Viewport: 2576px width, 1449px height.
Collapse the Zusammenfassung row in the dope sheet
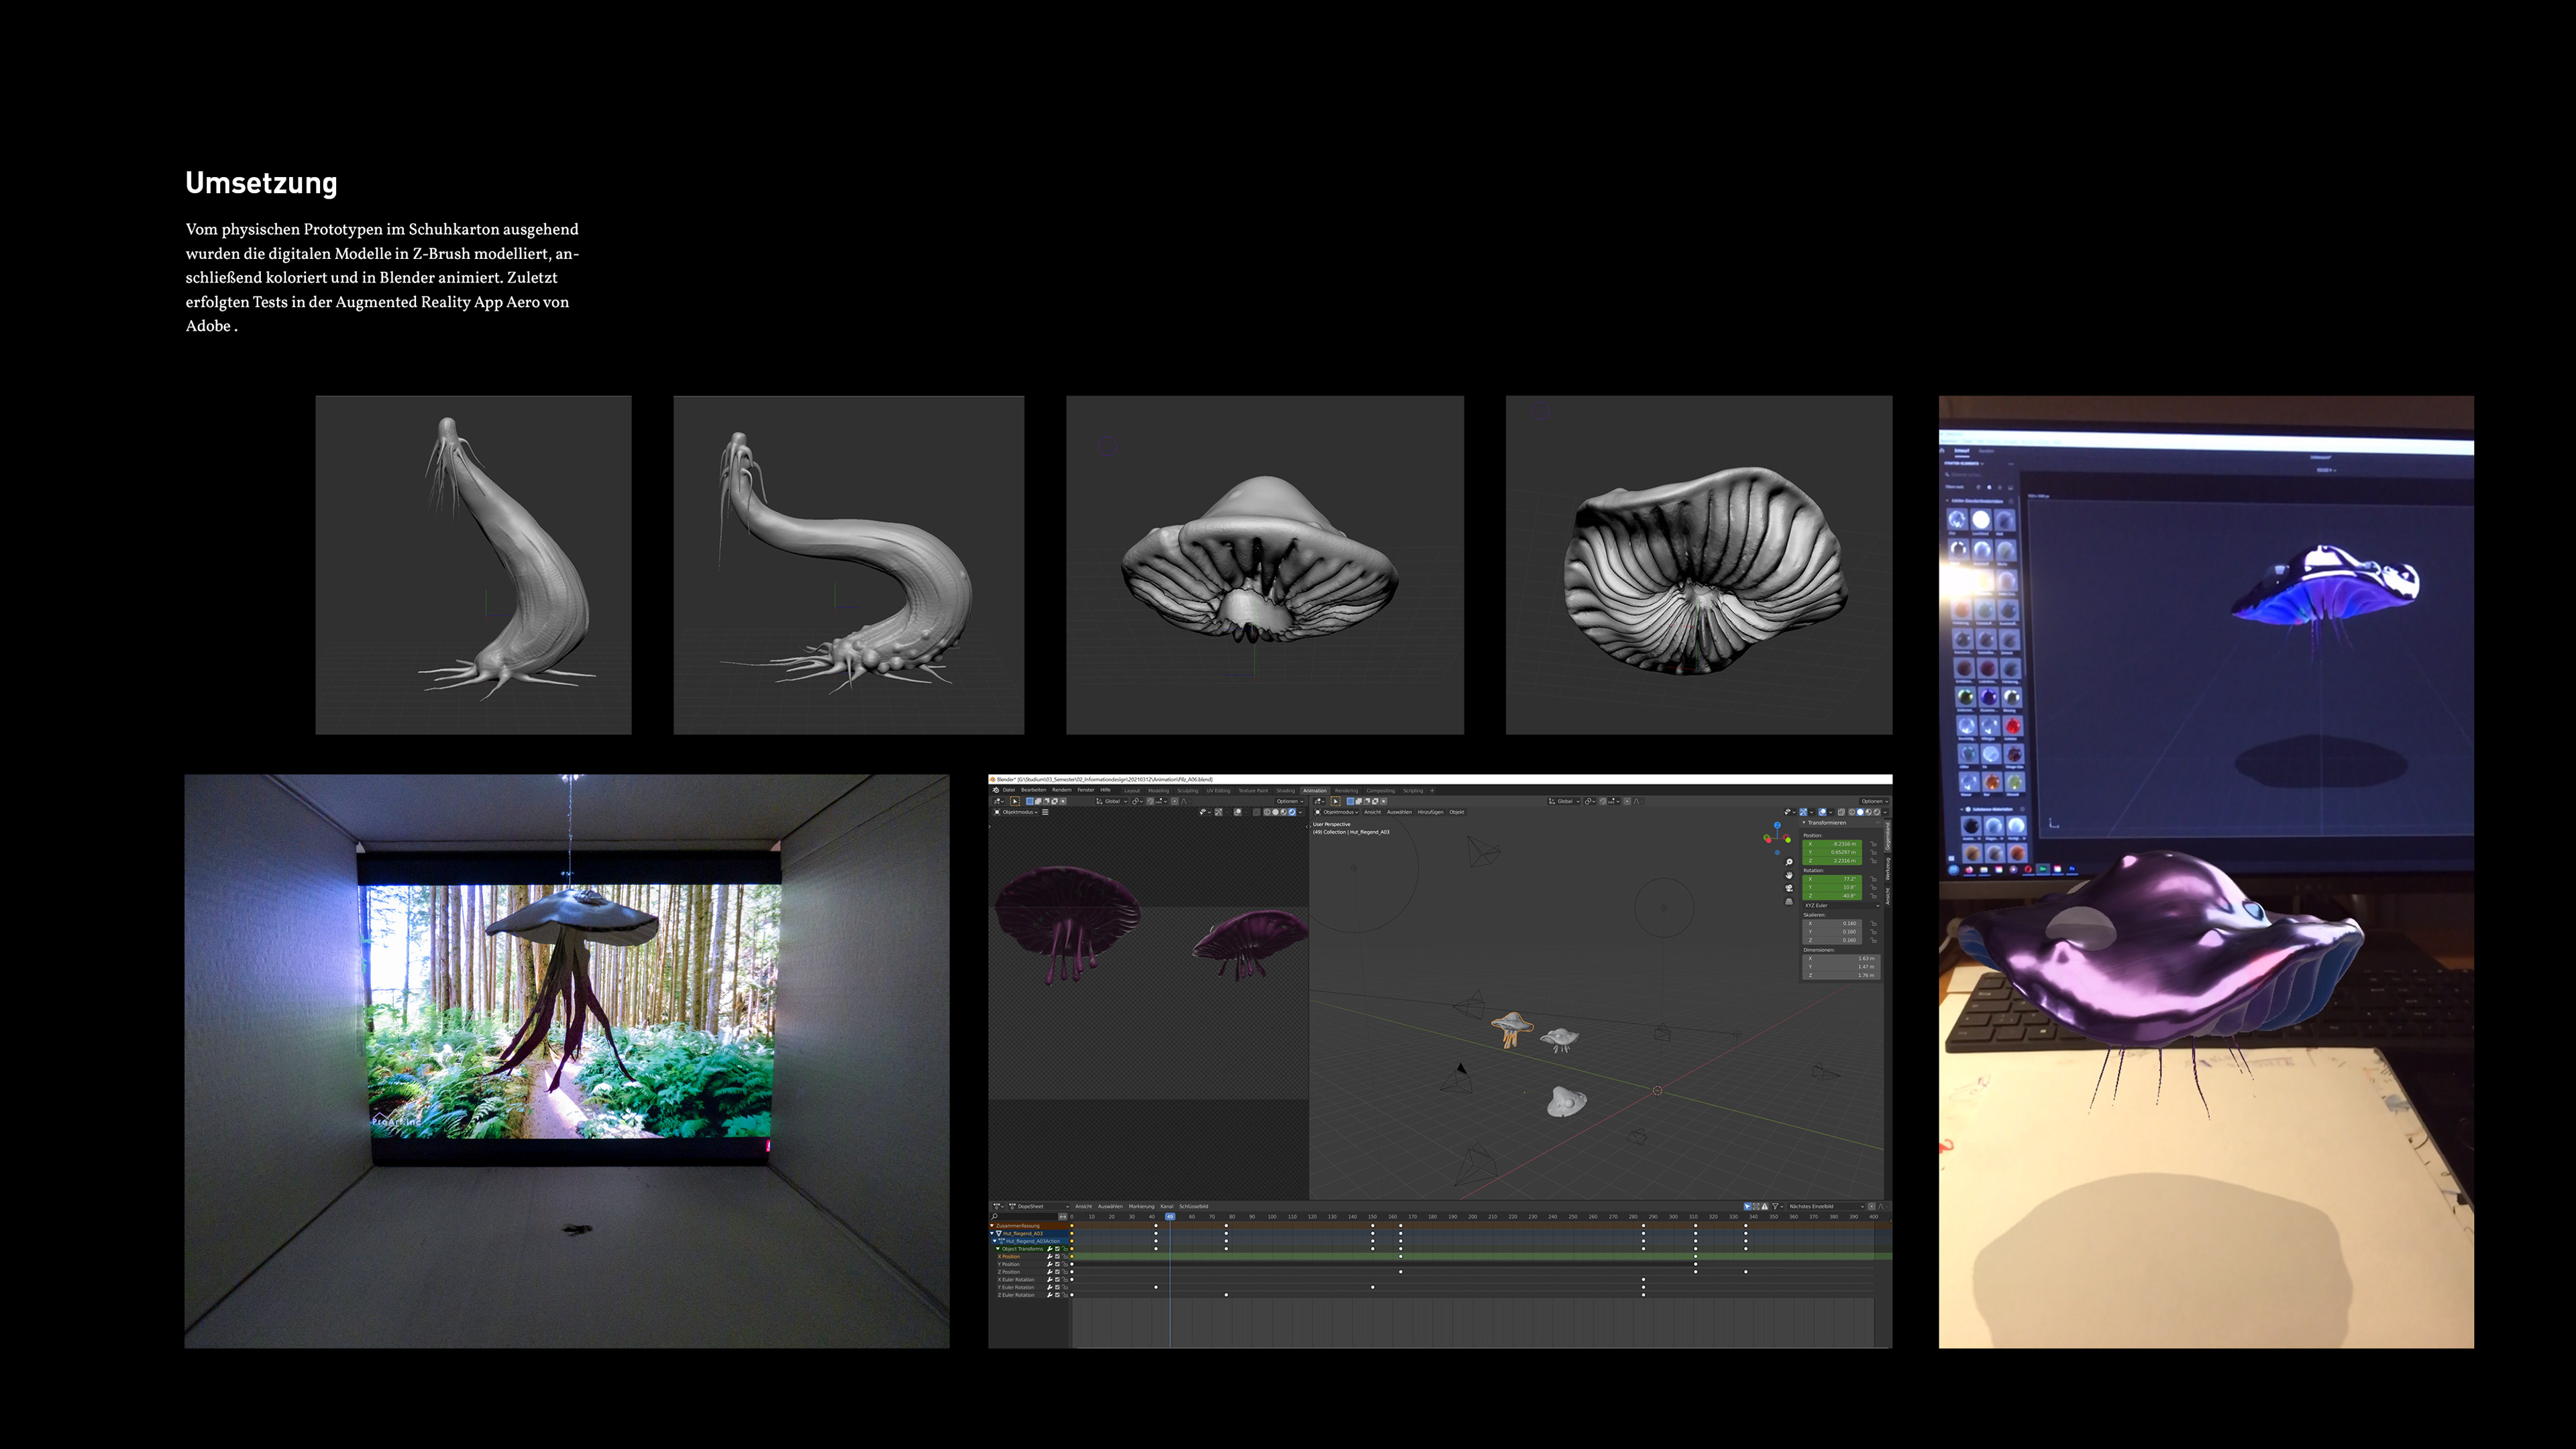pos(992,1226)
